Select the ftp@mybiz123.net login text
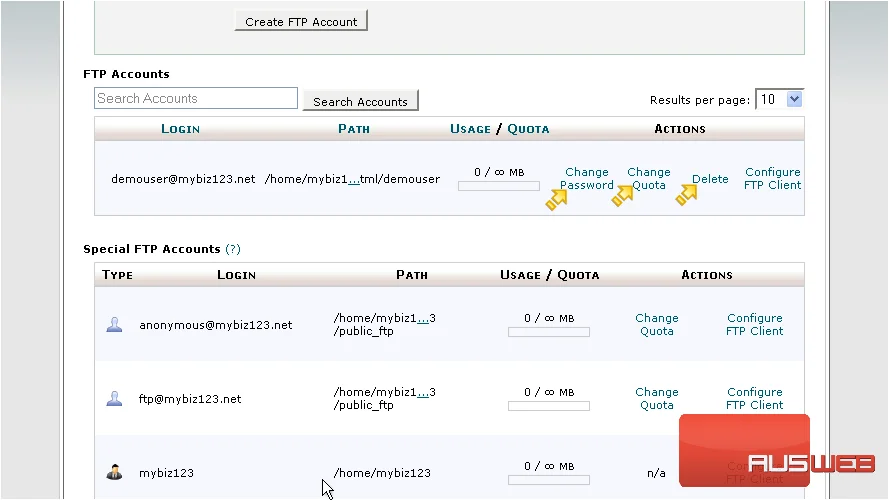This screenshot has height=500, width=889. [190, 399]
